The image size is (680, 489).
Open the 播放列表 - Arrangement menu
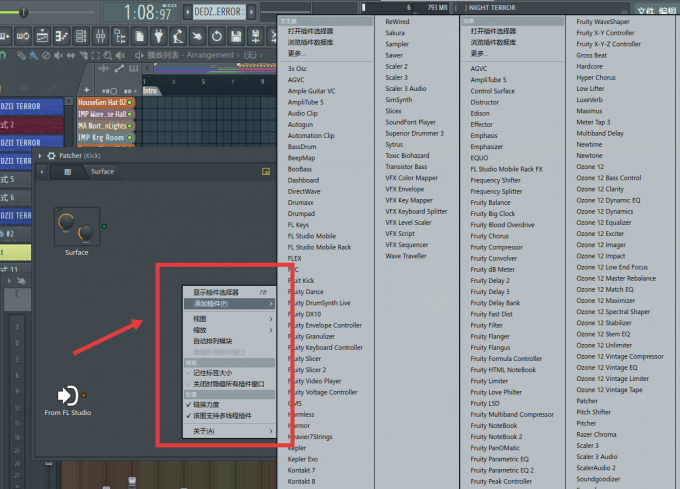click(x=190, y=55)
